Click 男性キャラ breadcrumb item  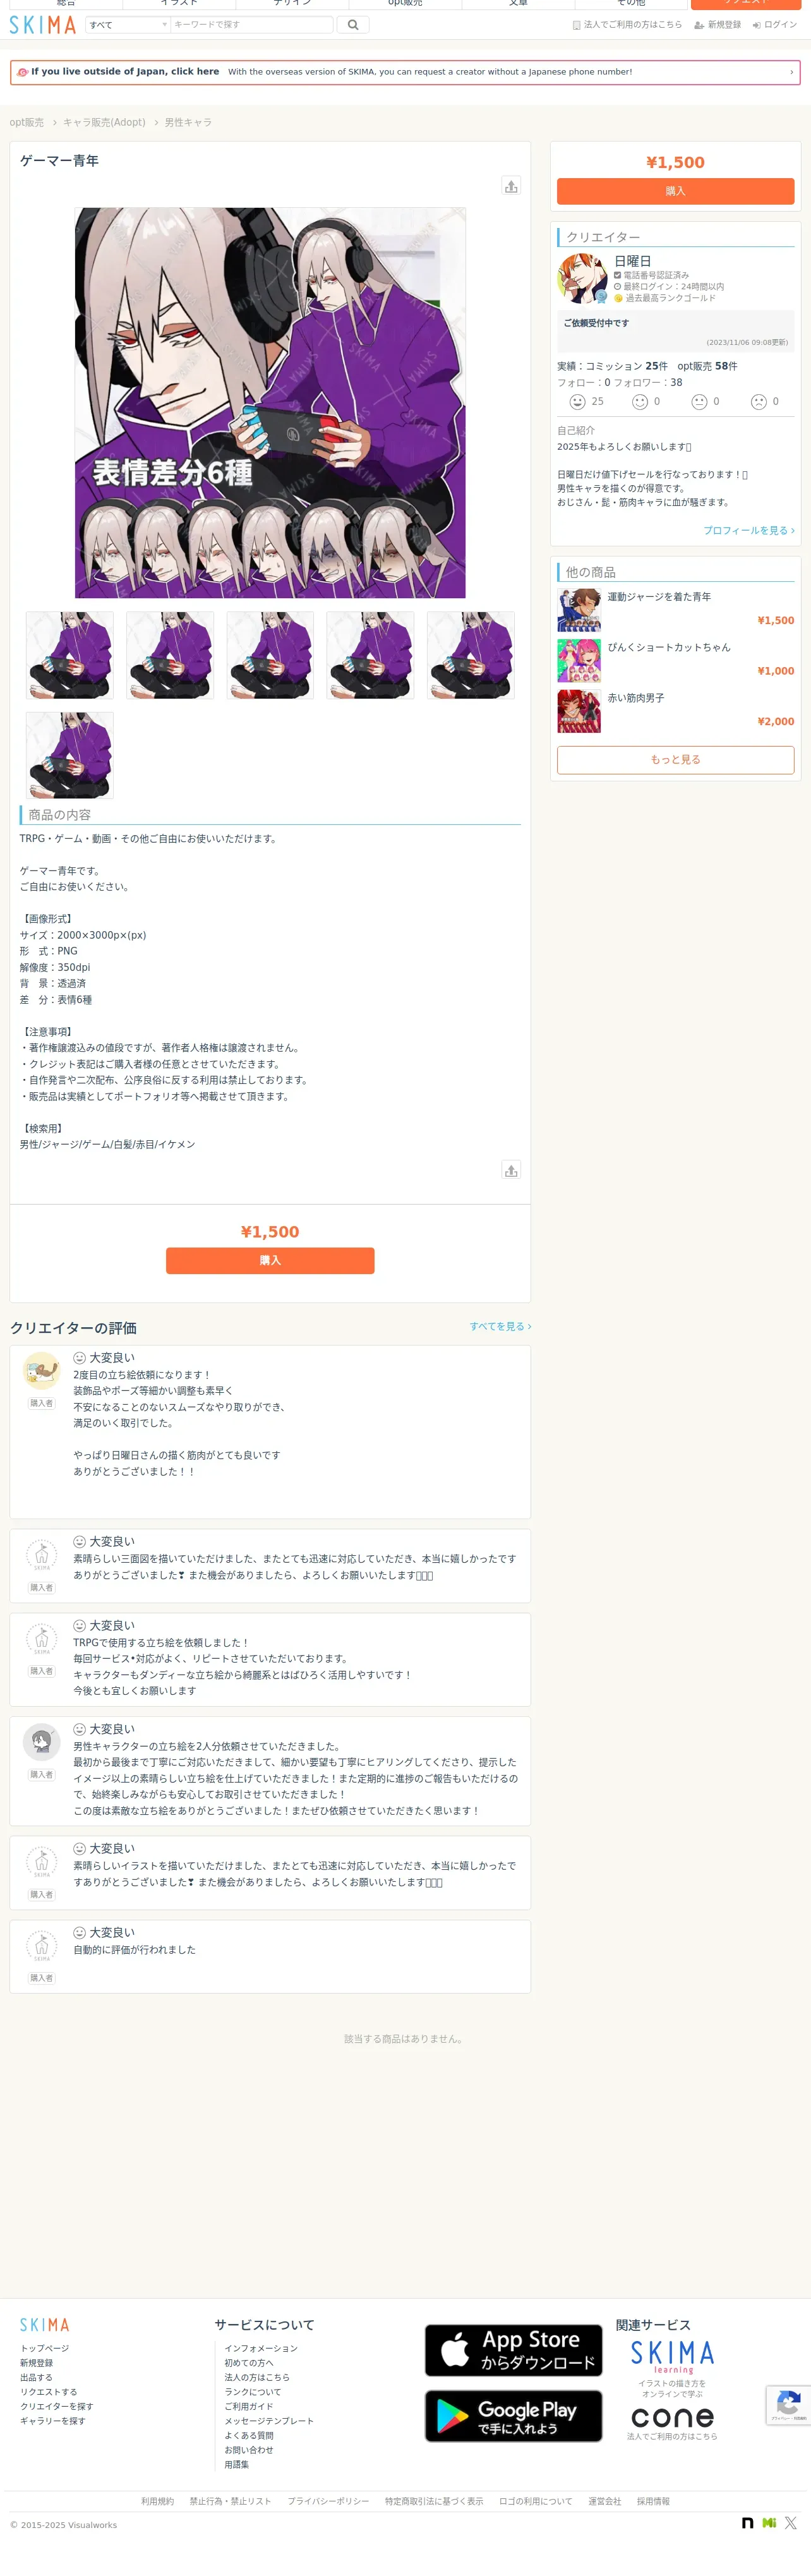(188, 122)
